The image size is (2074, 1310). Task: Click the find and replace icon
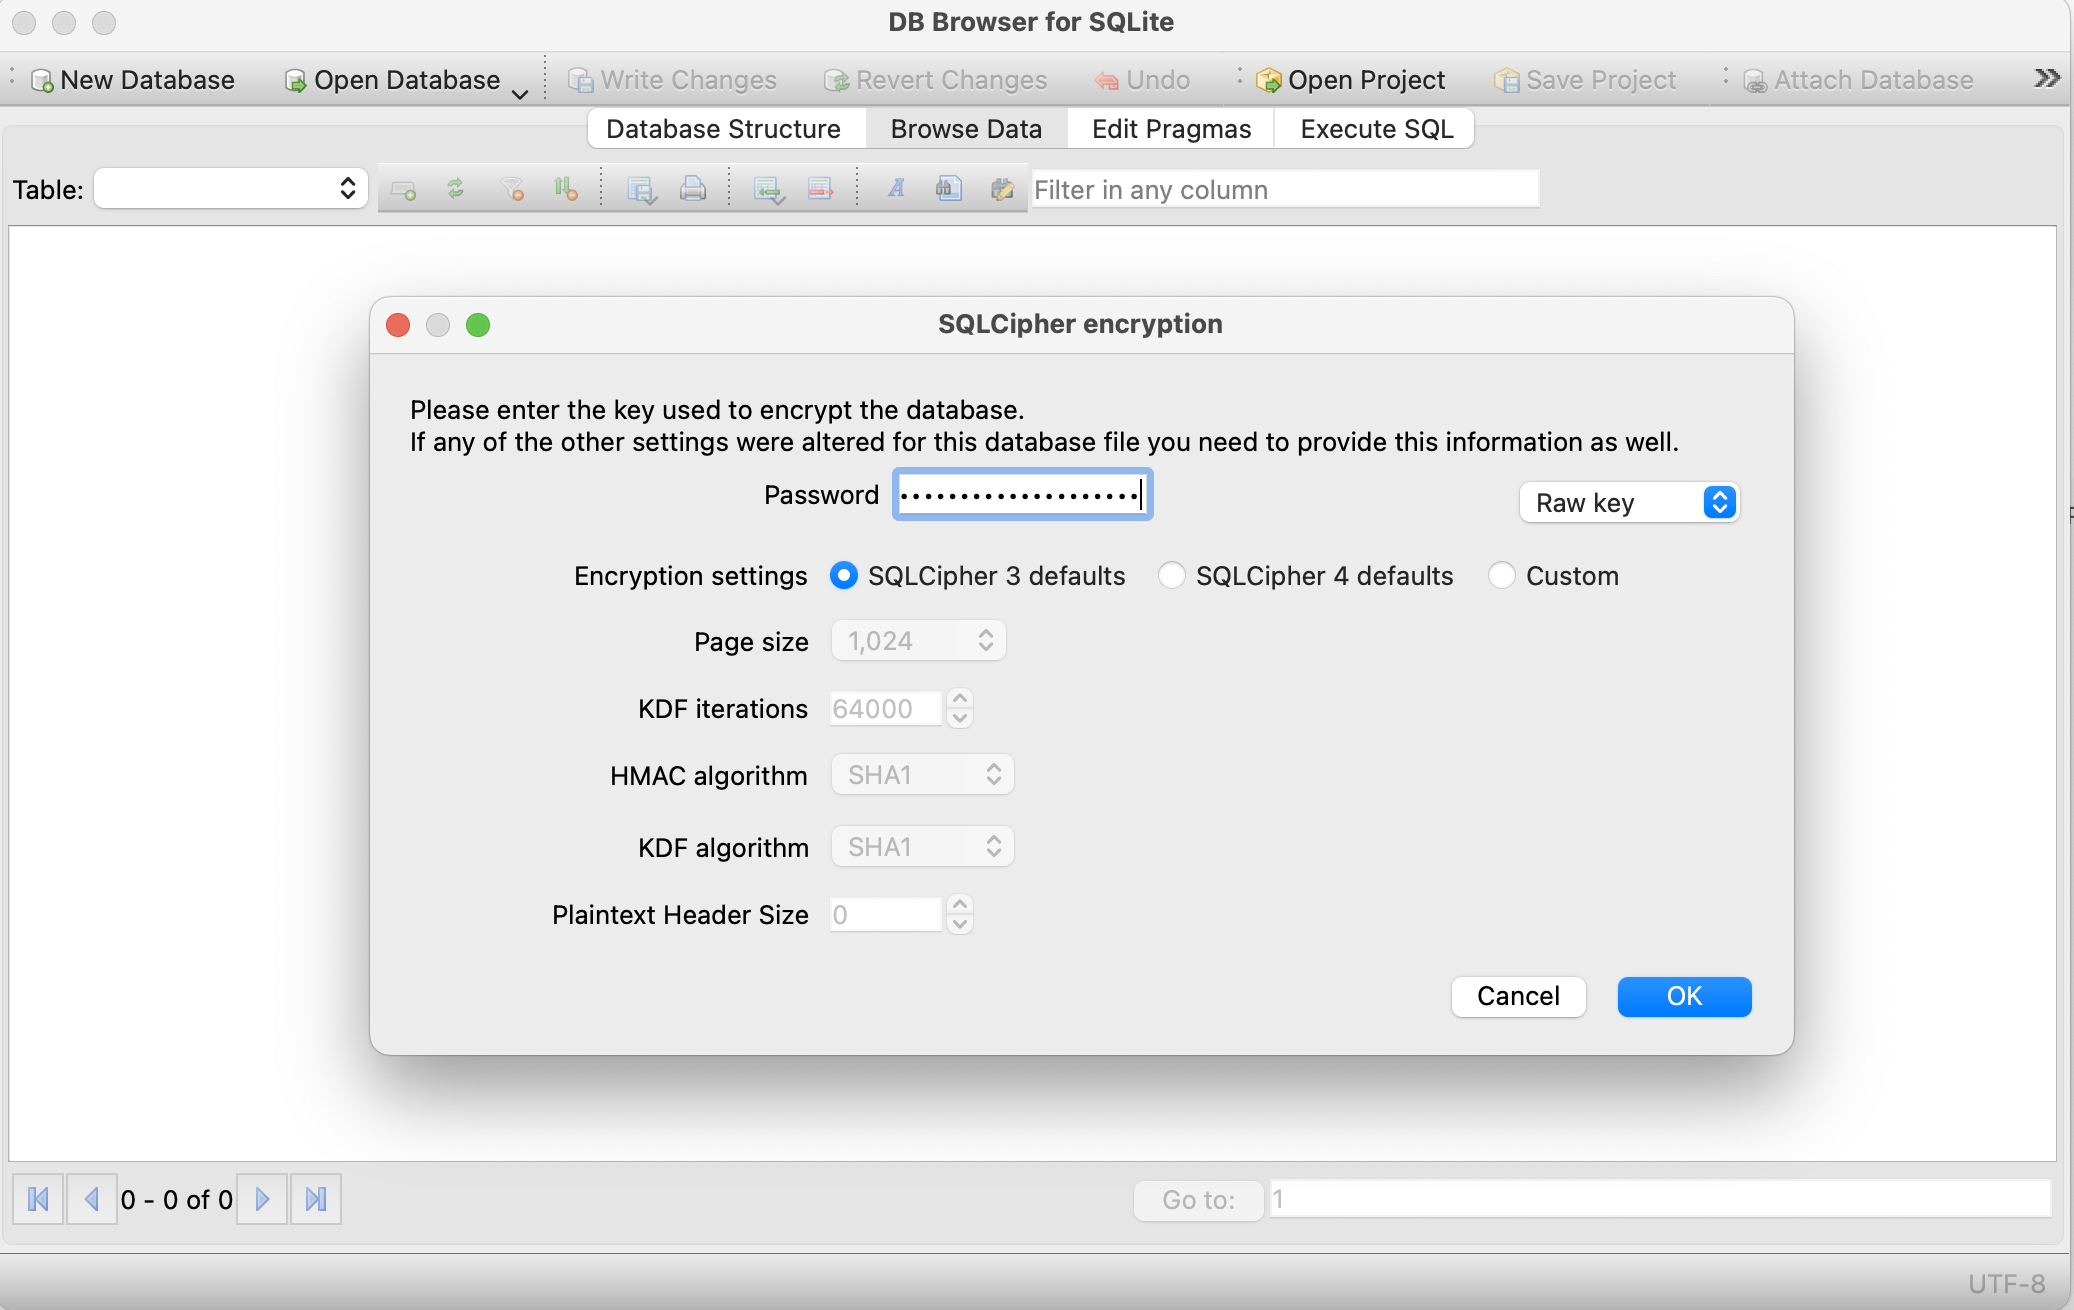click(1002, 189)
